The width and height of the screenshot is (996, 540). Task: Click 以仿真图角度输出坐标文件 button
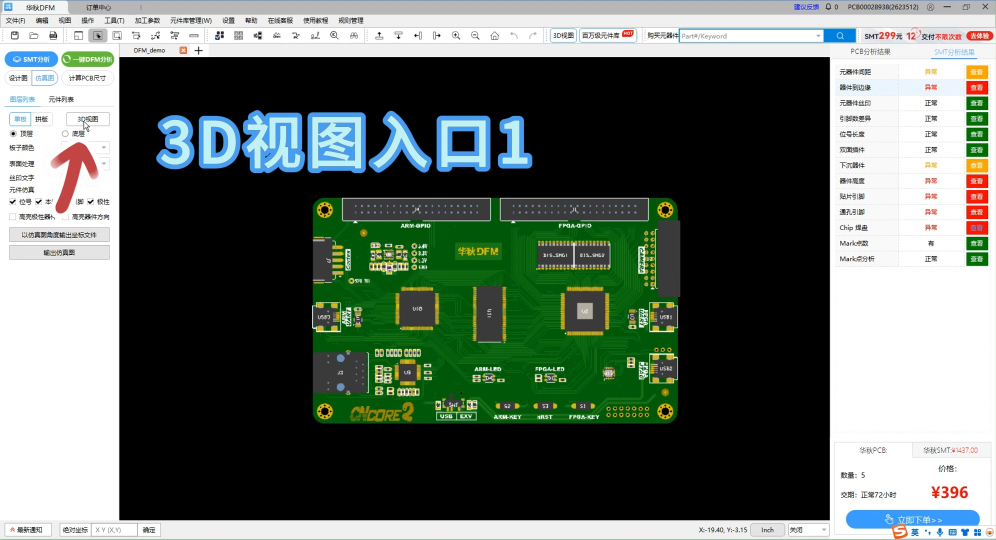click(59, 234)
